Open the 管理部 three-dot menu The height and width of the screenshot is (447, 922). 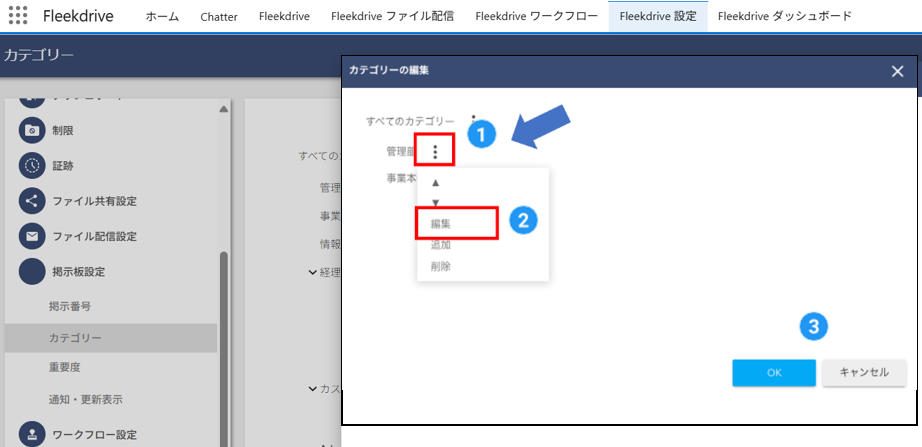[x=435, y=152]
